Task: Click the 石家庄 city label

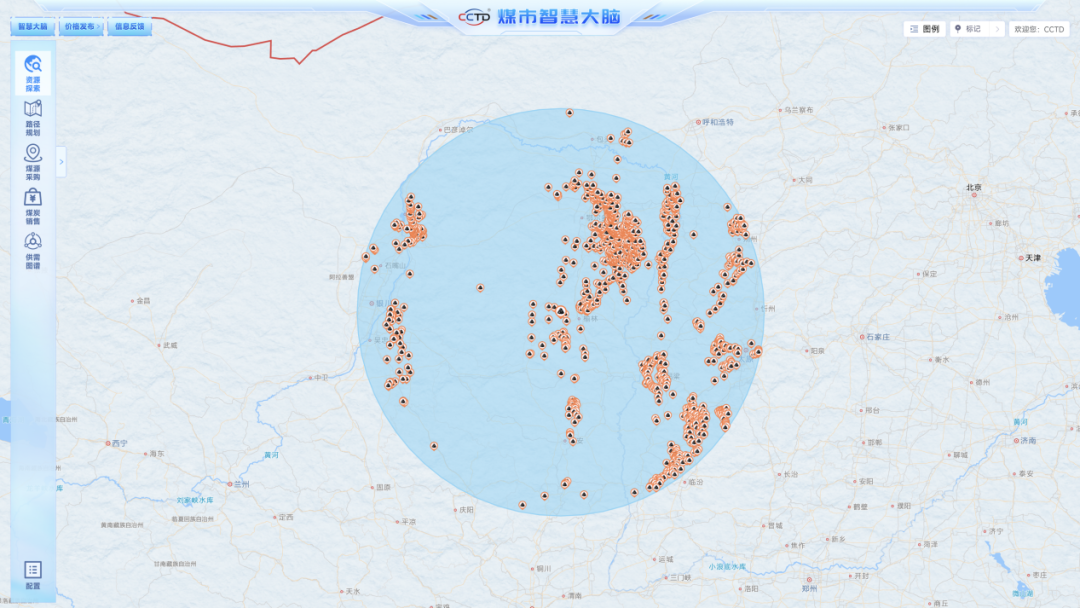Action: pyautogui.click(x=878, y=337)
